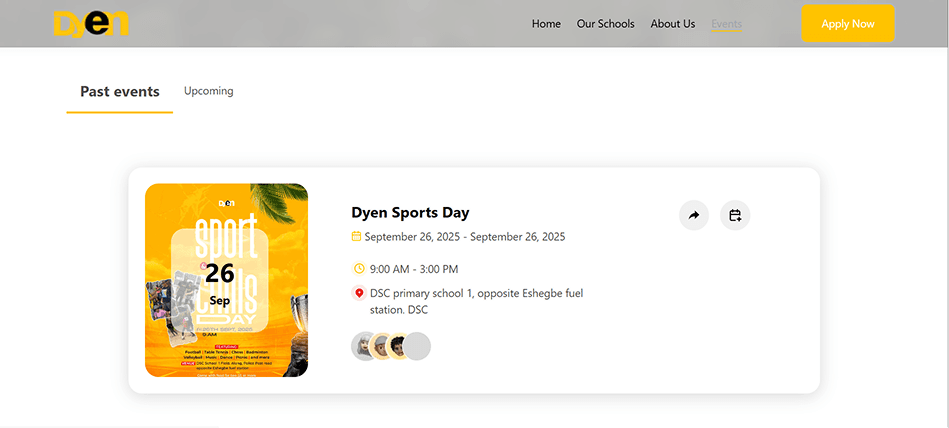Share the Dyen Sports Day event
The image size is (949, 428).
coord(694,215)
